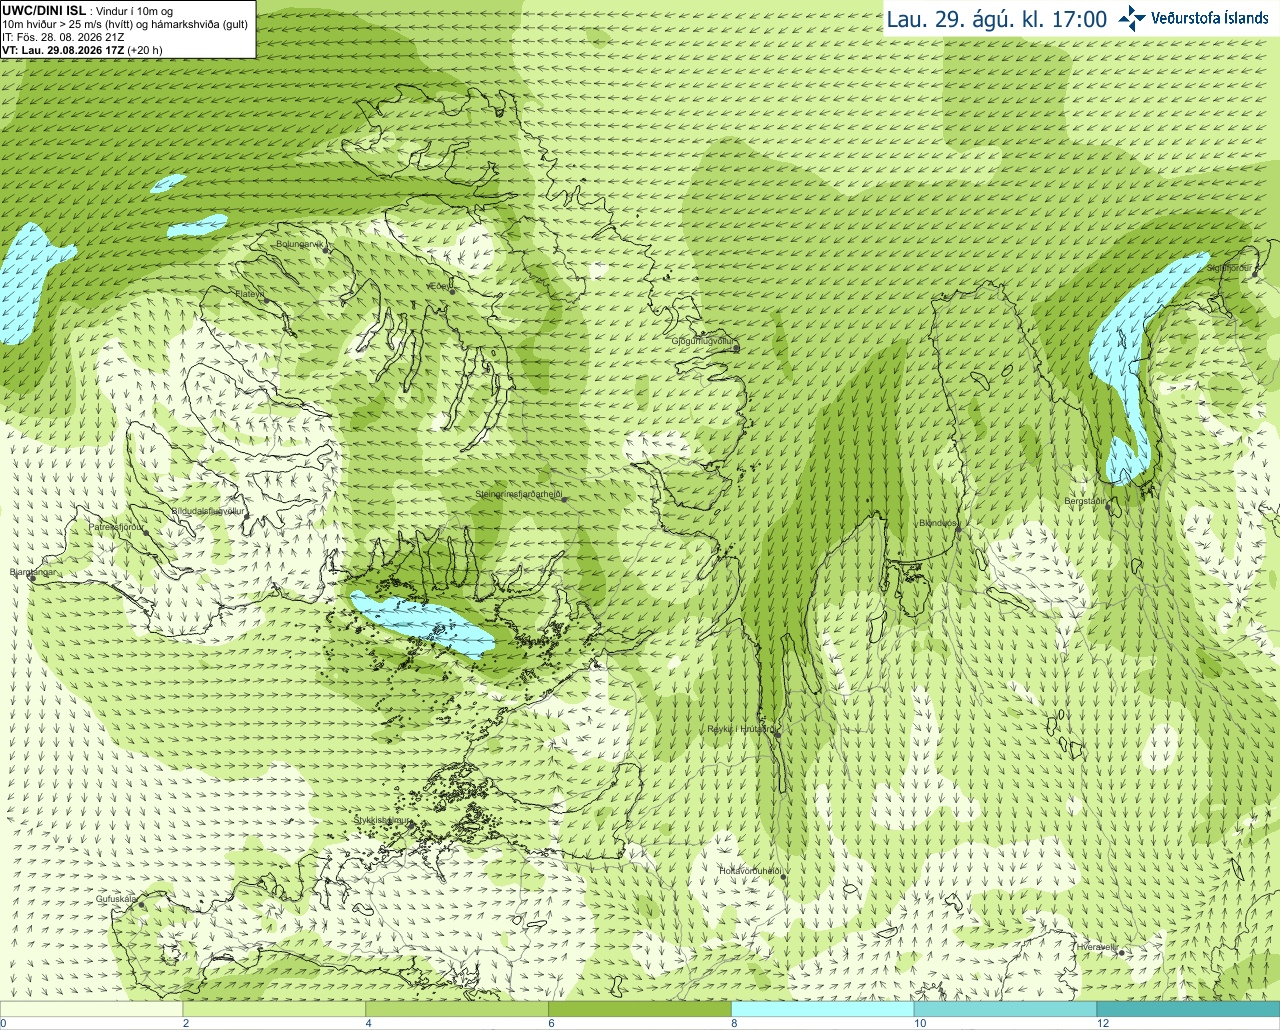Click the Patreksfjörður station label
The image size is (1280, 1030).
pos(117,526)
